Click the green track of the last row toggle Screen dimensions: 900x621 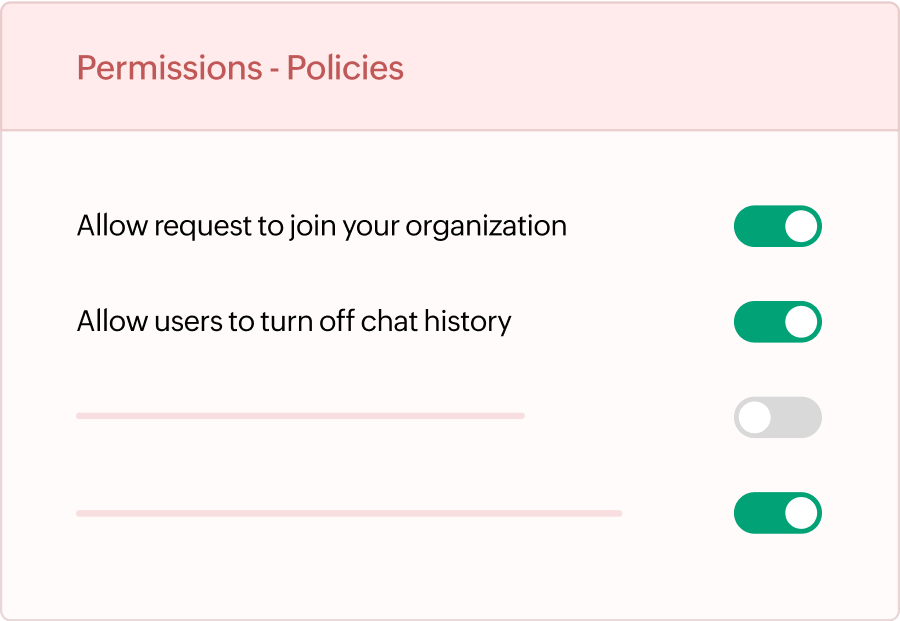tap(757, 513)
